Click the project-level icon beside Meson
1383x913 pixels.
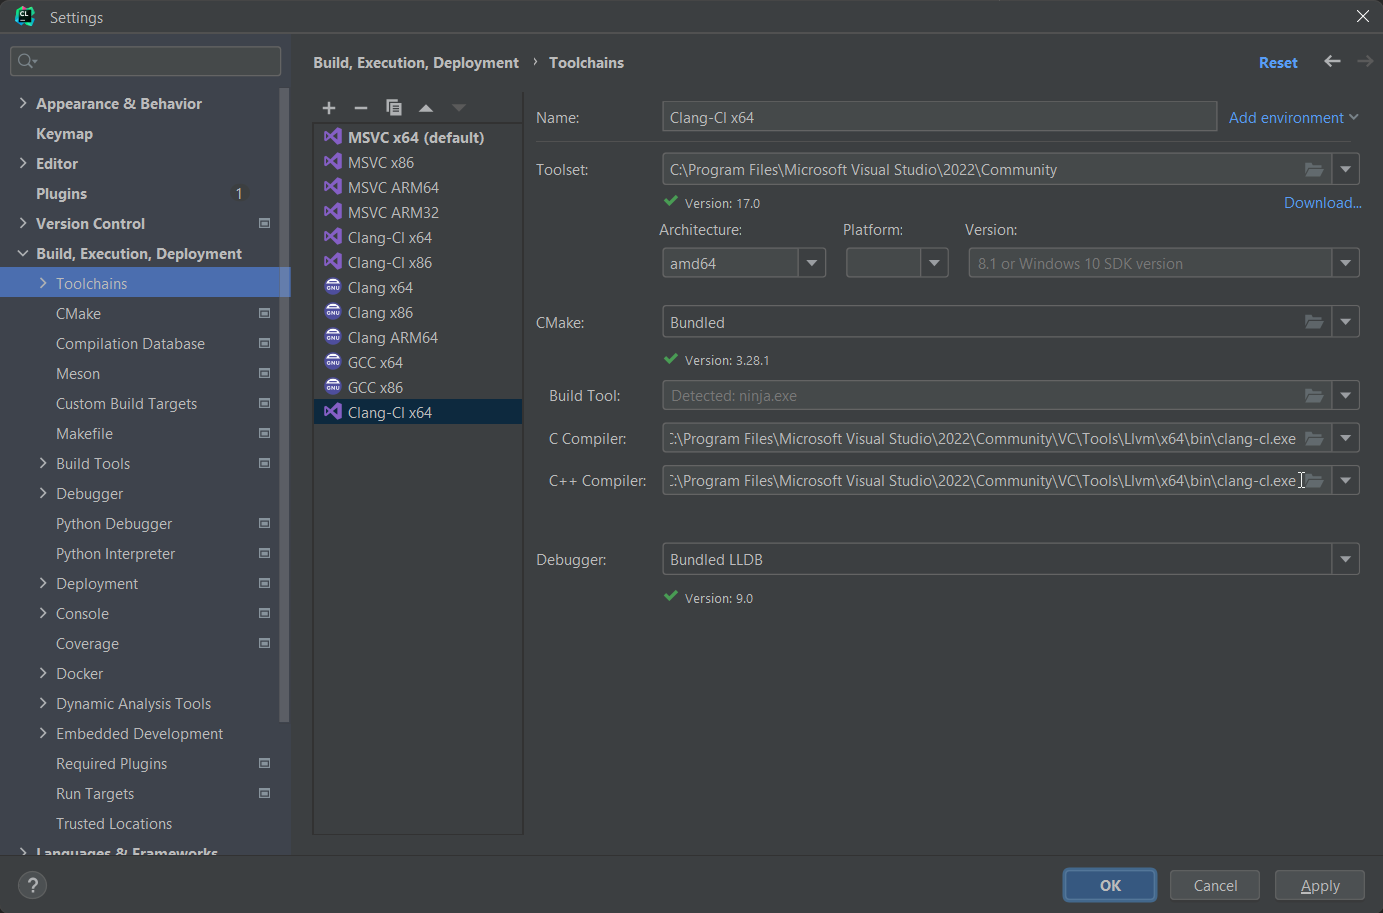coord(264,373)
